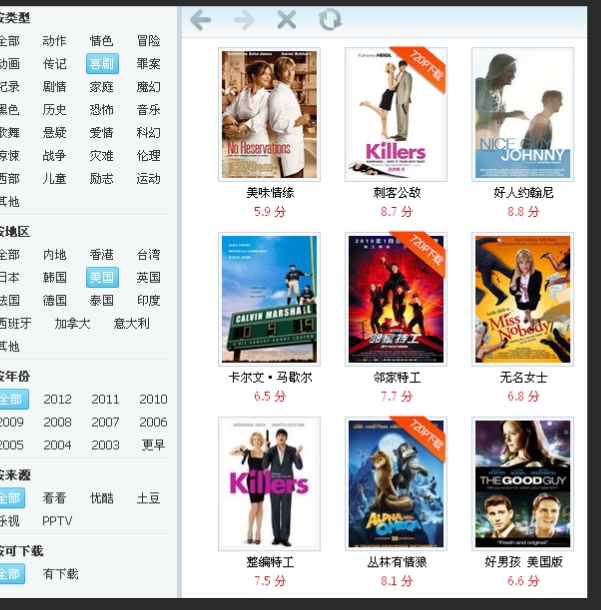The image size is (601, 610).
Task: Click the 好男孩 美国版 title link
Action: tap(523, 562)
